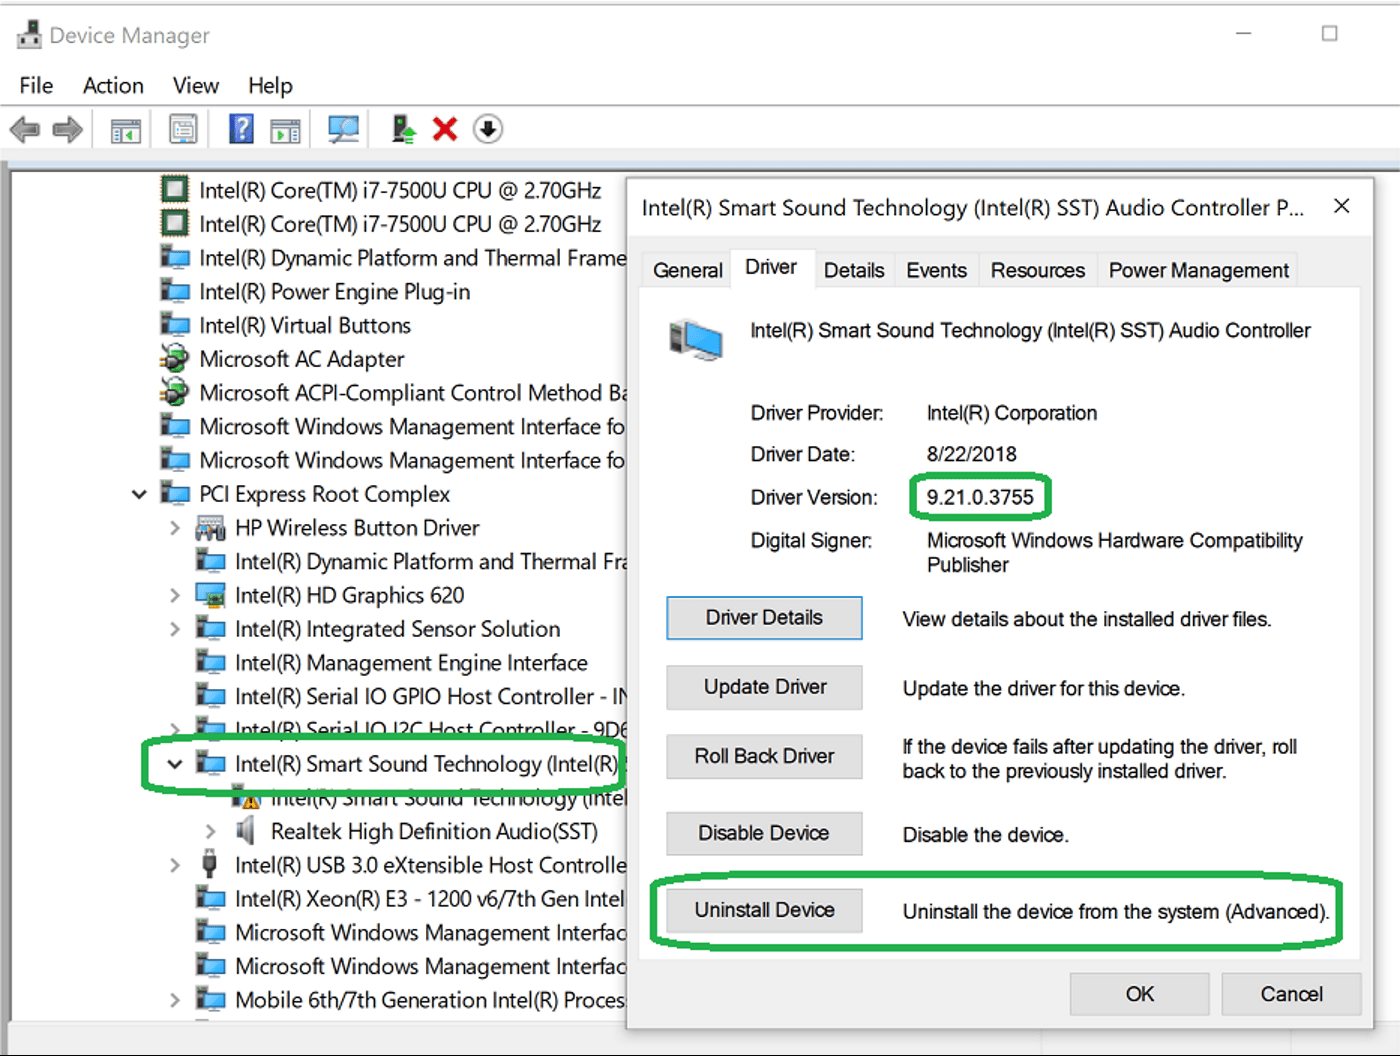The image size is (1400, 1056).
Task: Click the Scan for hardware changes icon
Action: click(342, 128)
